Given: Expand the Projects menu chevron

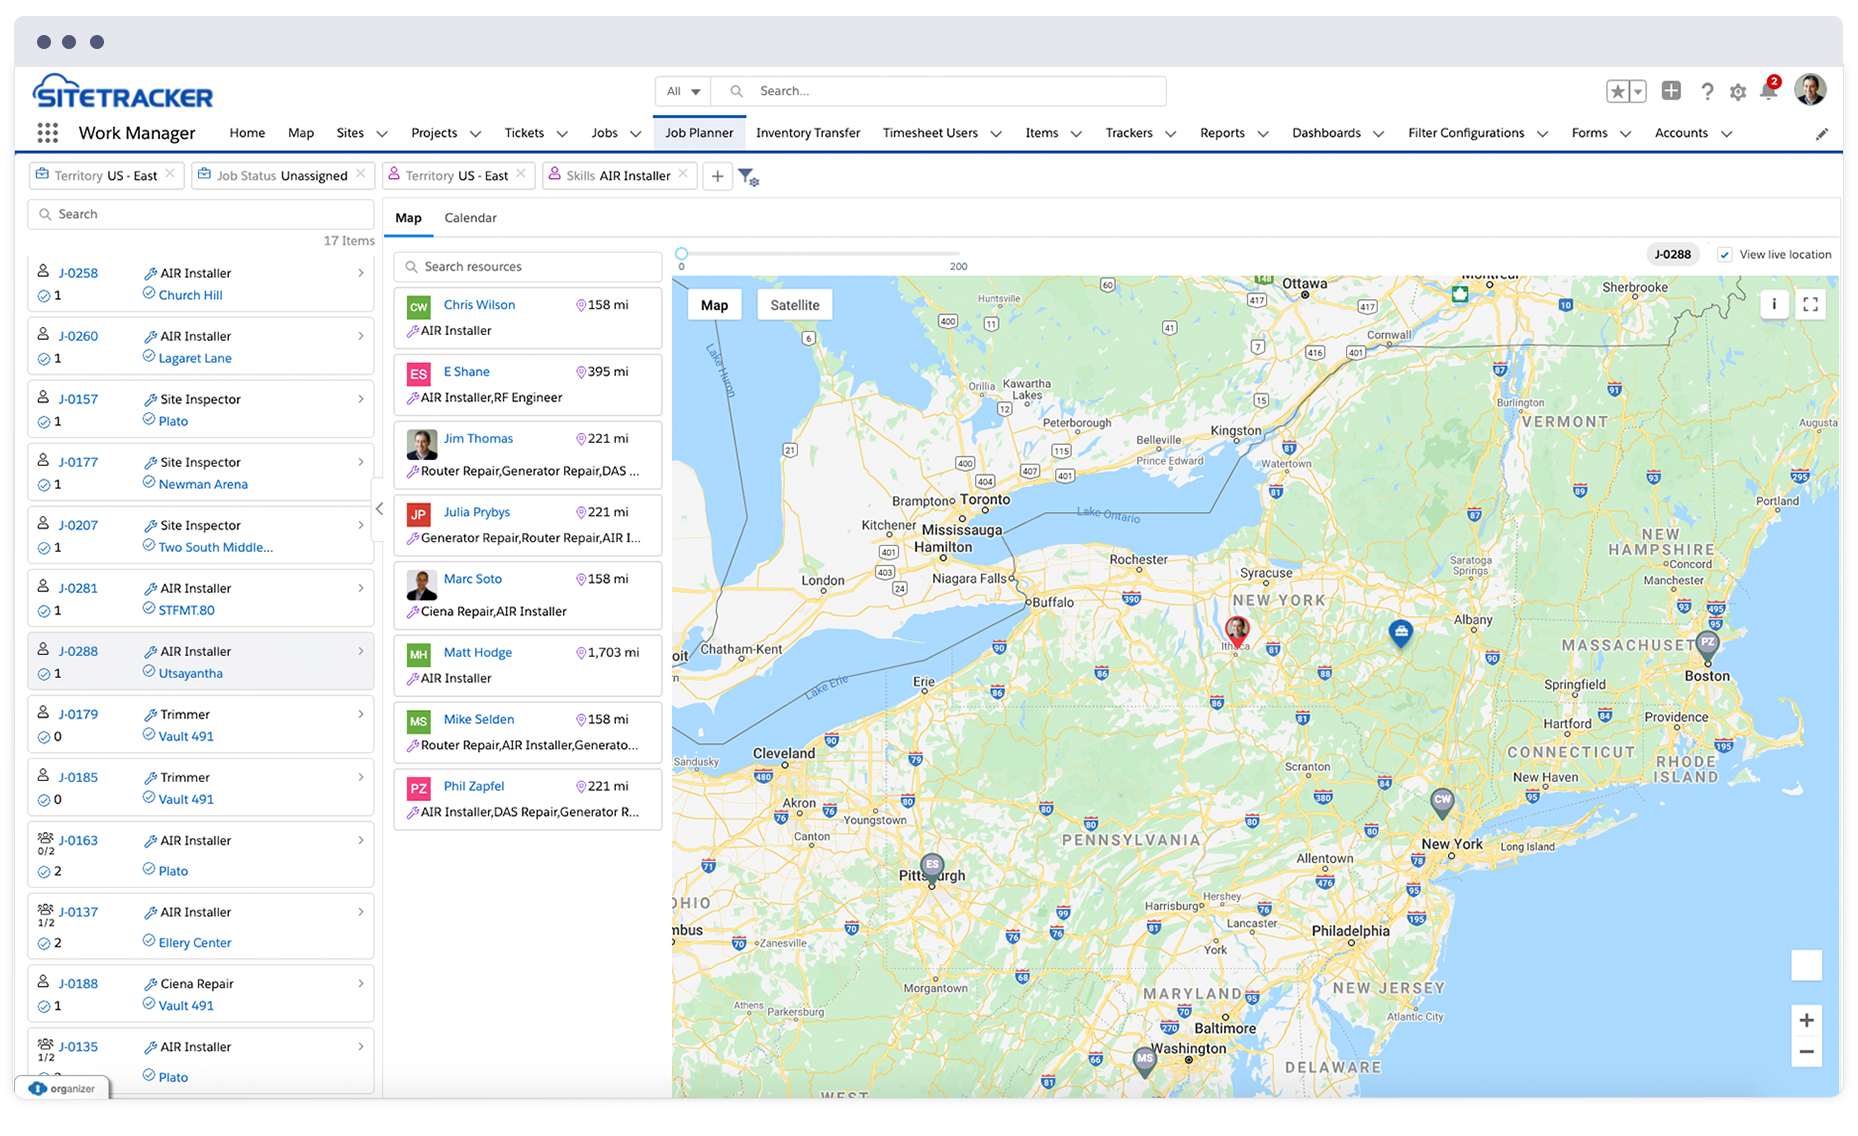Looking at the screenshot, I should click(475, 134).
